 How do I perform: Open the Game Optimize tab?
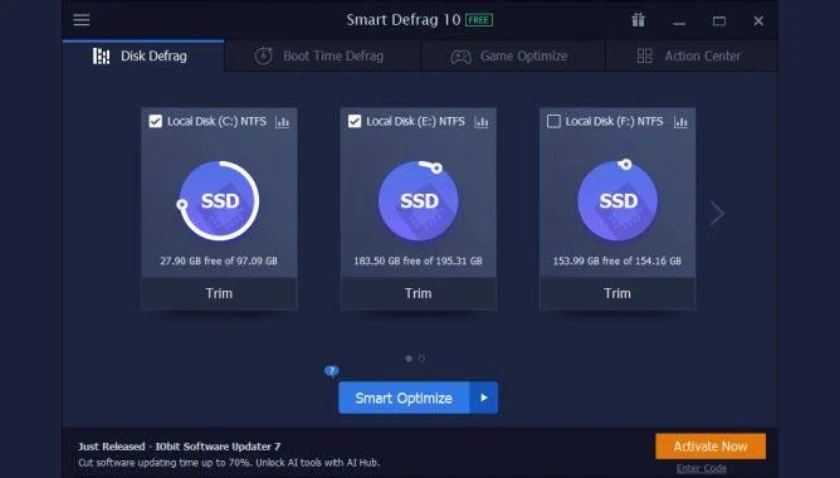[513, 56]
